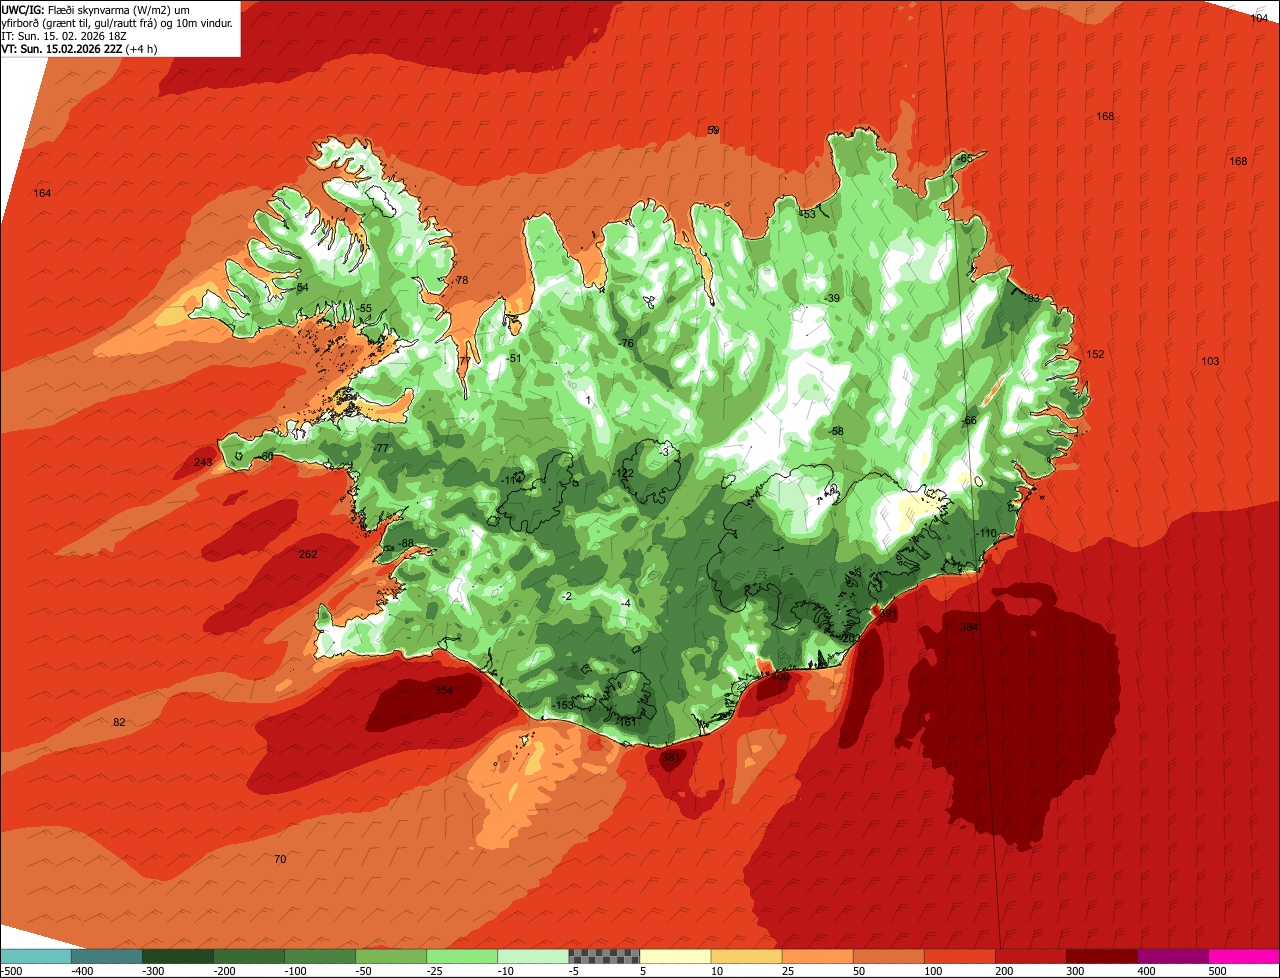Select the legend swatch between 50 and 100
Screen dimensions: 1280x978
(888, 956)
